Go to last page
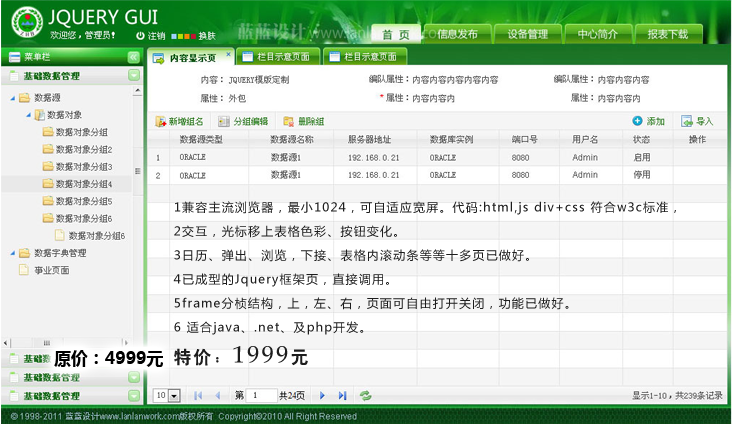 pos(342,396)
